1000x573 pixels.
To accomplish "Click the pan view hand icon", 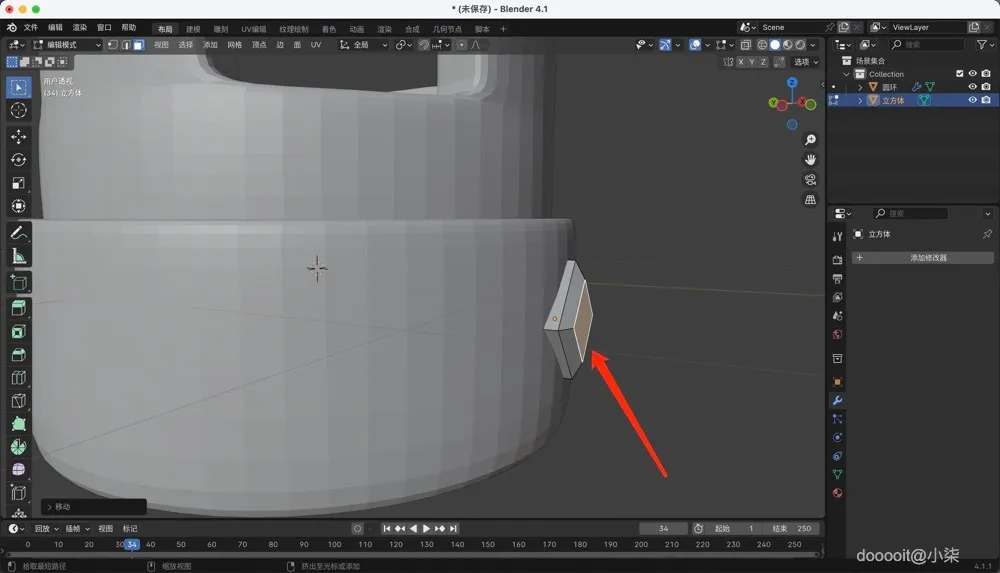I will pos(810,159).
